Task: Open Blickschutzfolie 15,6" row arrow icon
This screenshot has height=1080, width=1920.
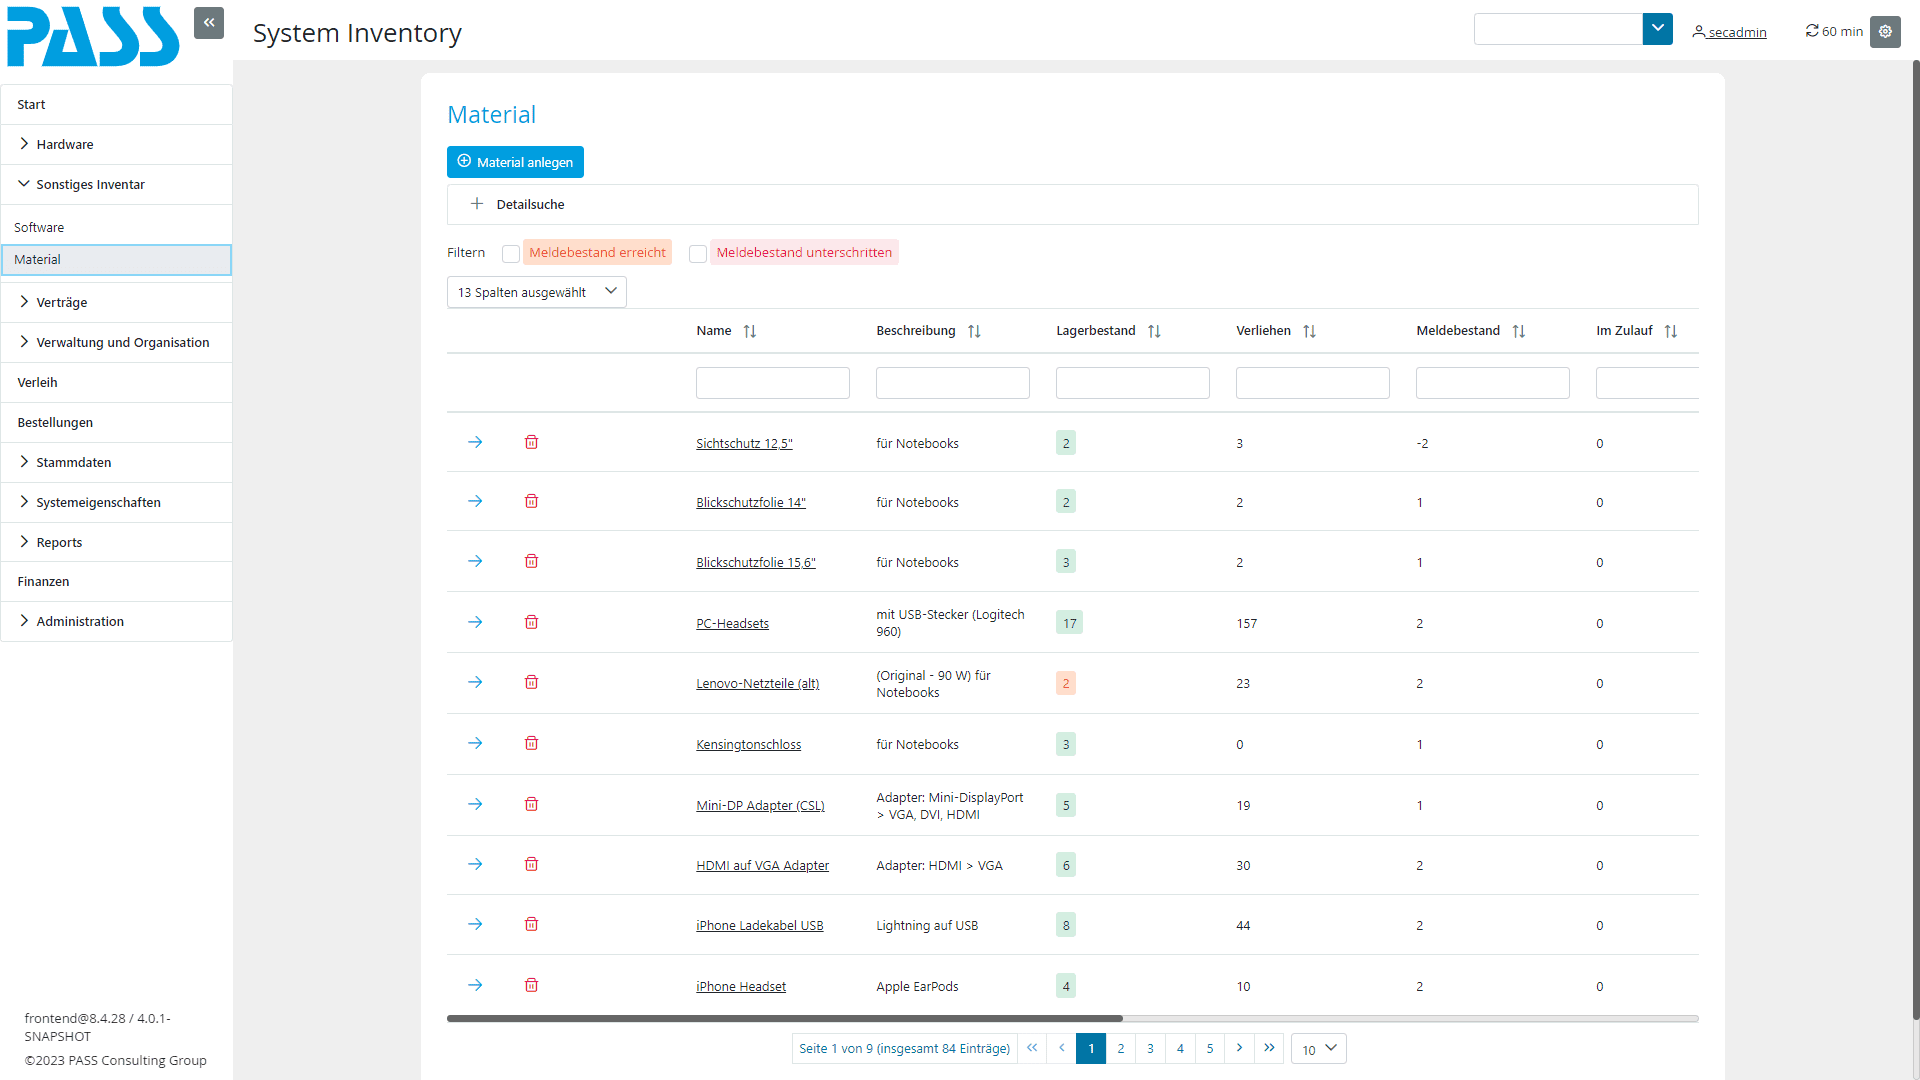Action: click(475, 561)
